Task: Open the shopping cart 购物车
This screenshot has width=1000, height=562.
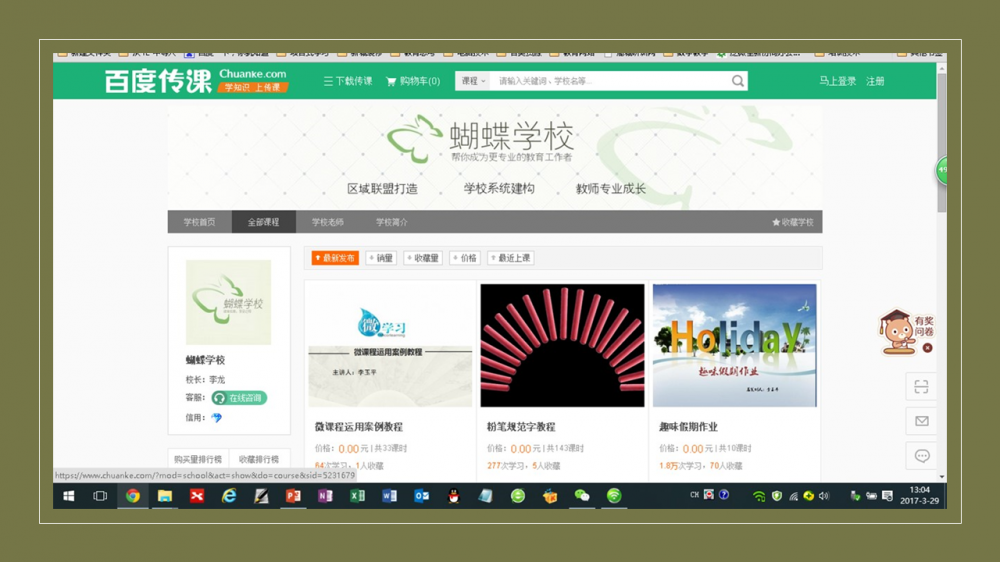Action: [x=413, y=81]
